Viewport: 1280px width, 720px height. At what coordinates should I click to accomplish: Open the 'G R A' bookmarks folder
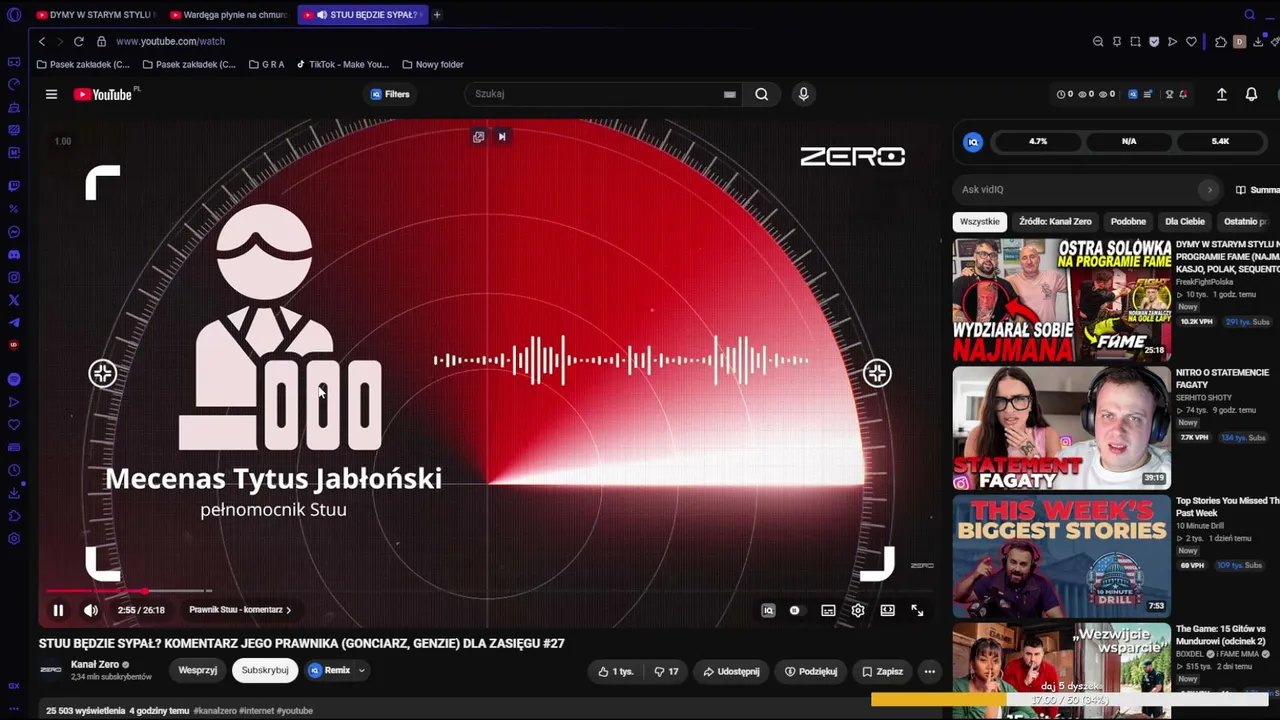(266, 64)
